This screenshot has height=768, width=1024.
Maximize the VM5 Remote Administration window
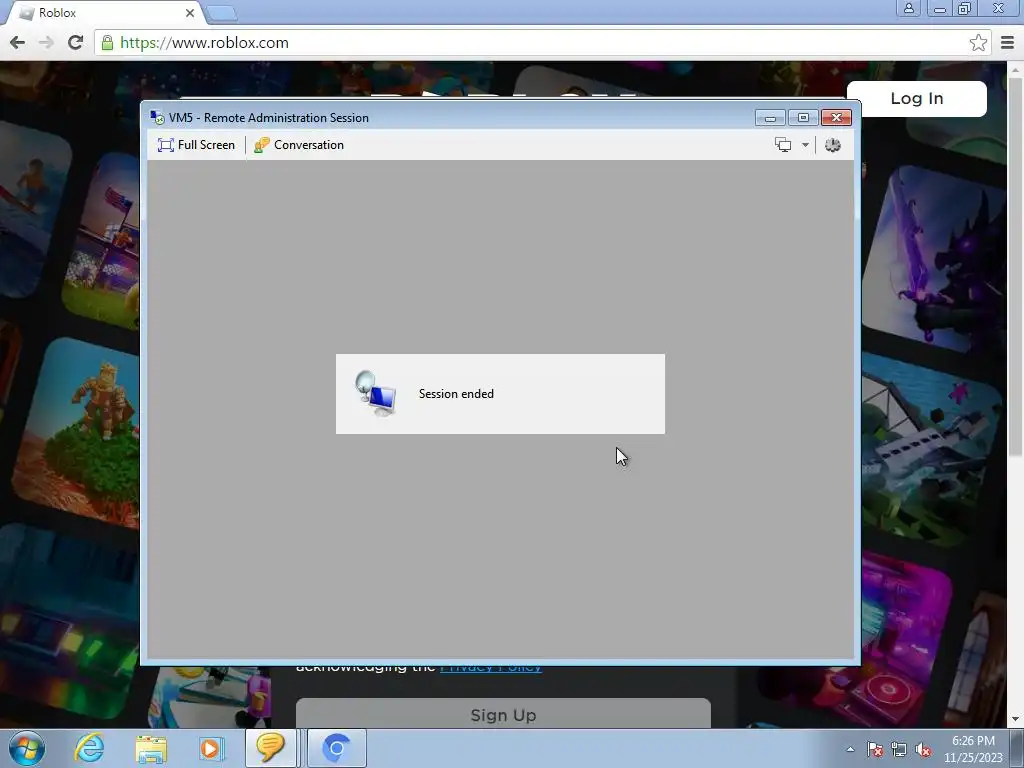[x=803, y=118]
